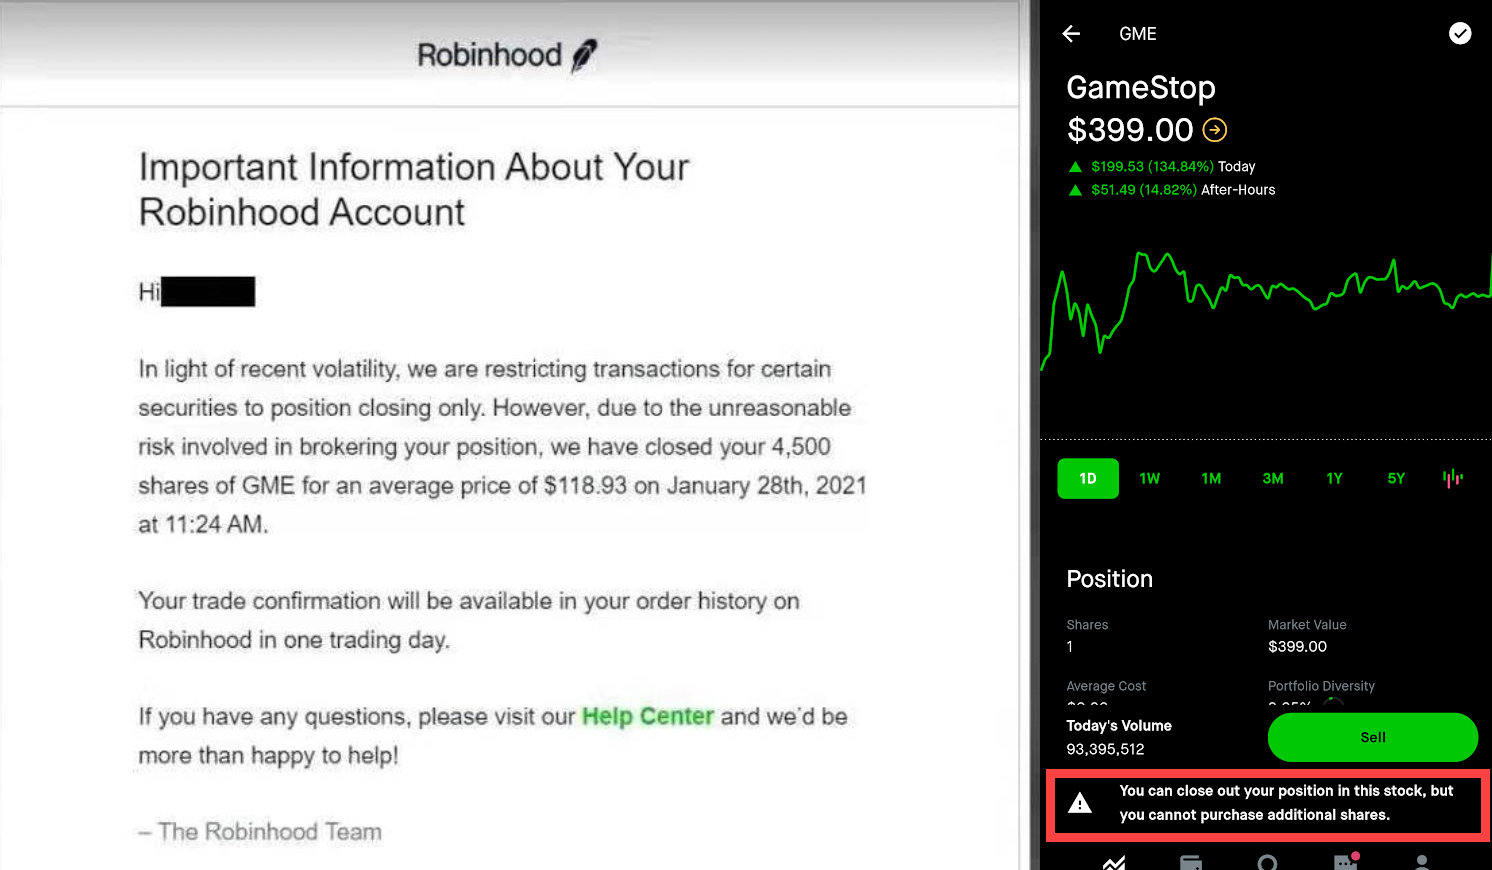The image size is (1492, 870).
Task: Tap the watchlist checkmark icon
Action: [1460, 34]
